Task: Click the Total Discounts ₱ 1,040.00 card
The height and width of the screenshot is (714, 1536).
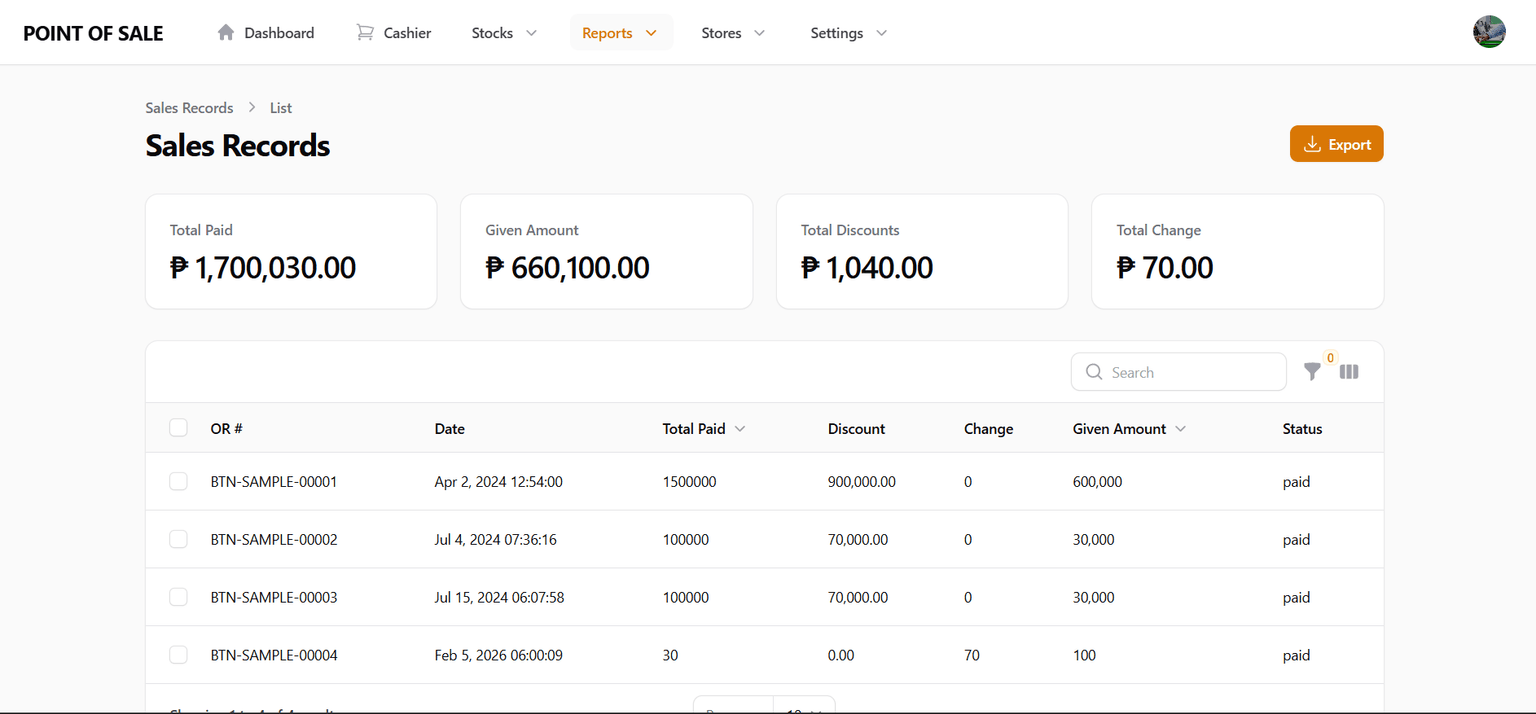Action: (922, 251)
